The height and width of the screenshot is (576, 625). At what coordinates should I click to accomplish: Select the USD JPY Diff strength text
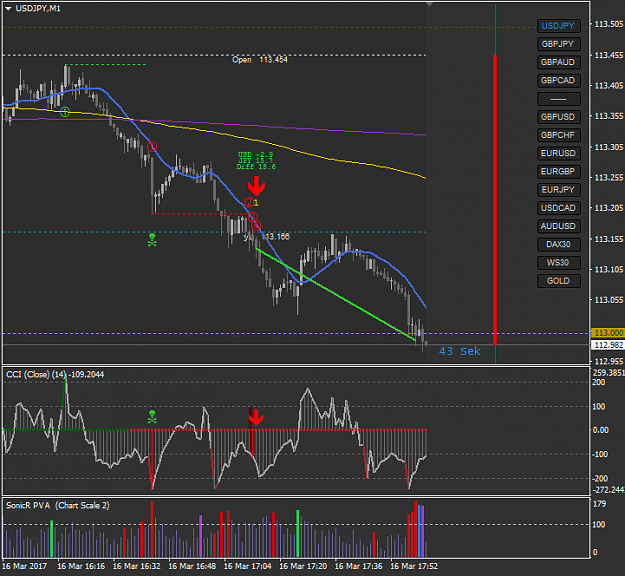coord(256,161)
